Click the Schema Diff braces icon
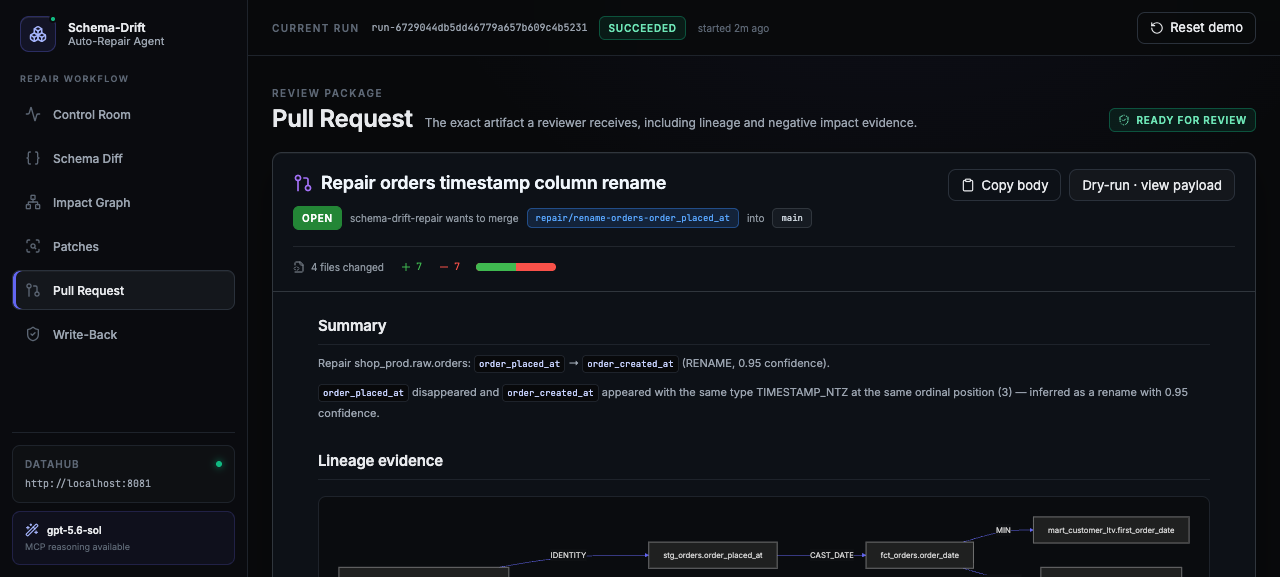This screenshot has height=577, width=1280. (33, 159)
